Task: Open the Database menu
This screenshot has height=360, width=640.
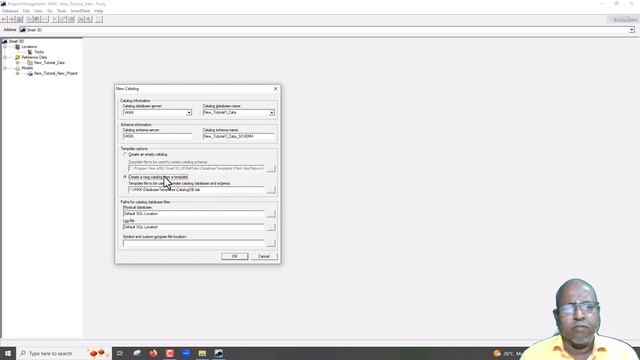Action: (10, 11)
